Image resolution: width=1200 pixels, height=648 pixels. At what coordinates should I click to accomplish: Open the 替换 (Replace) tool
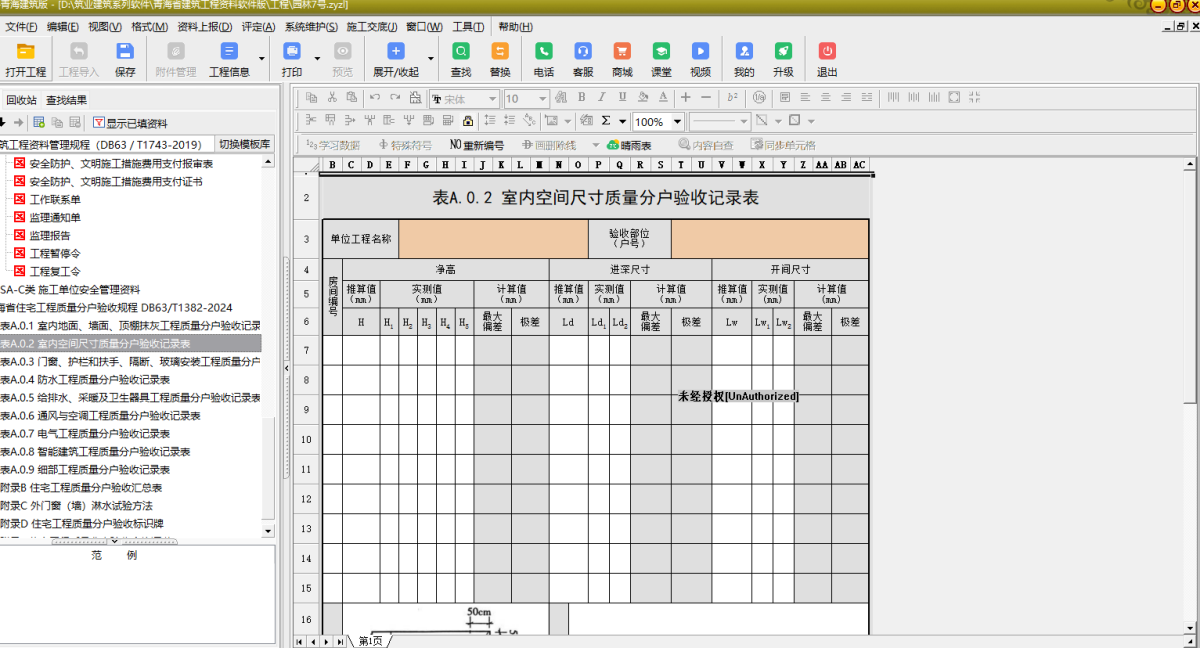coord(500,60)
